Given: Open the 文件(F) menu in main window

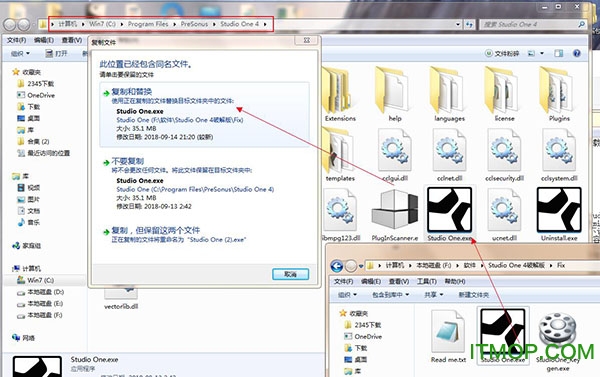Looking at the screenshot, I should (x=16, y=40).
